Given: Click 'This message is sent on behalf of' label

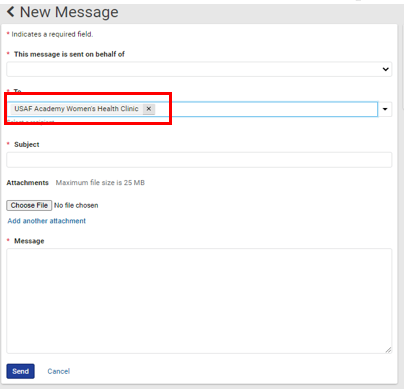Looking at the screenshot, I should [69, 54].
